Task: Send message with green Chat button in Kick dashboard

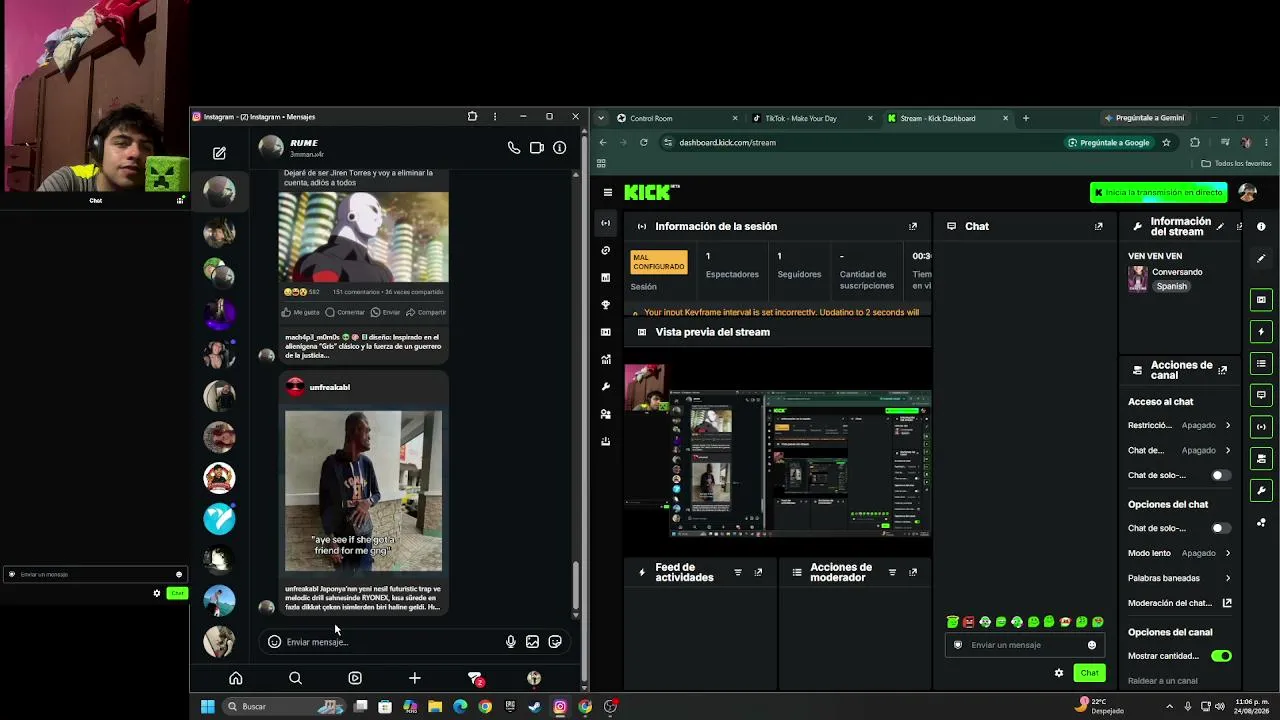Action: [1089, 673]
